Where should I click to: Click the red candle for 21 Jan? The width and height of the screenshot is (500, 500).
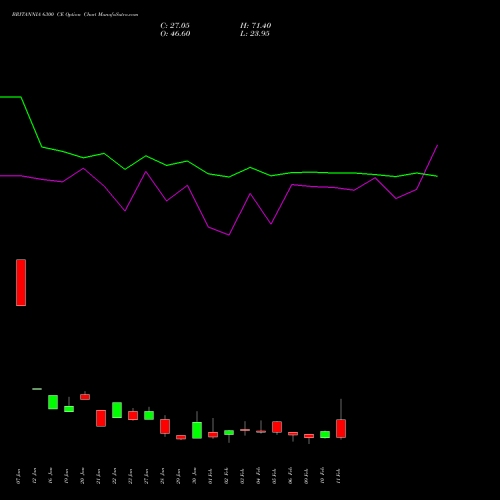[x=101, y=418]
